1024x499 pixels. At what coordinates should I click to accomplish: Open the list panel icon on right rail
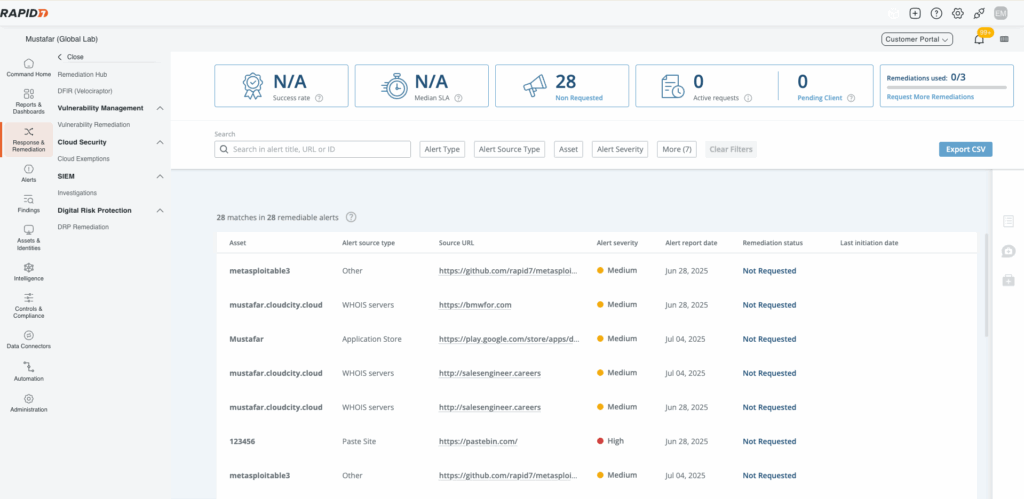1008,221
